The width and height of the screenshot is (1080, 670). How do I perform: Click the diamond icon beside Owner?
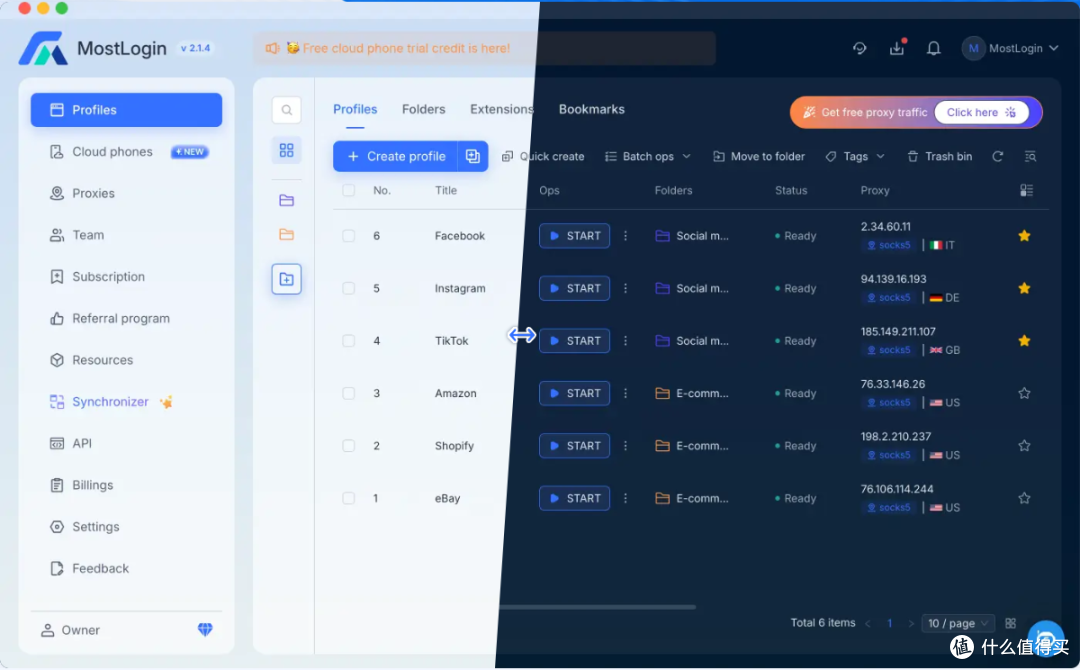pyautogui.click(x=205, y=629)
